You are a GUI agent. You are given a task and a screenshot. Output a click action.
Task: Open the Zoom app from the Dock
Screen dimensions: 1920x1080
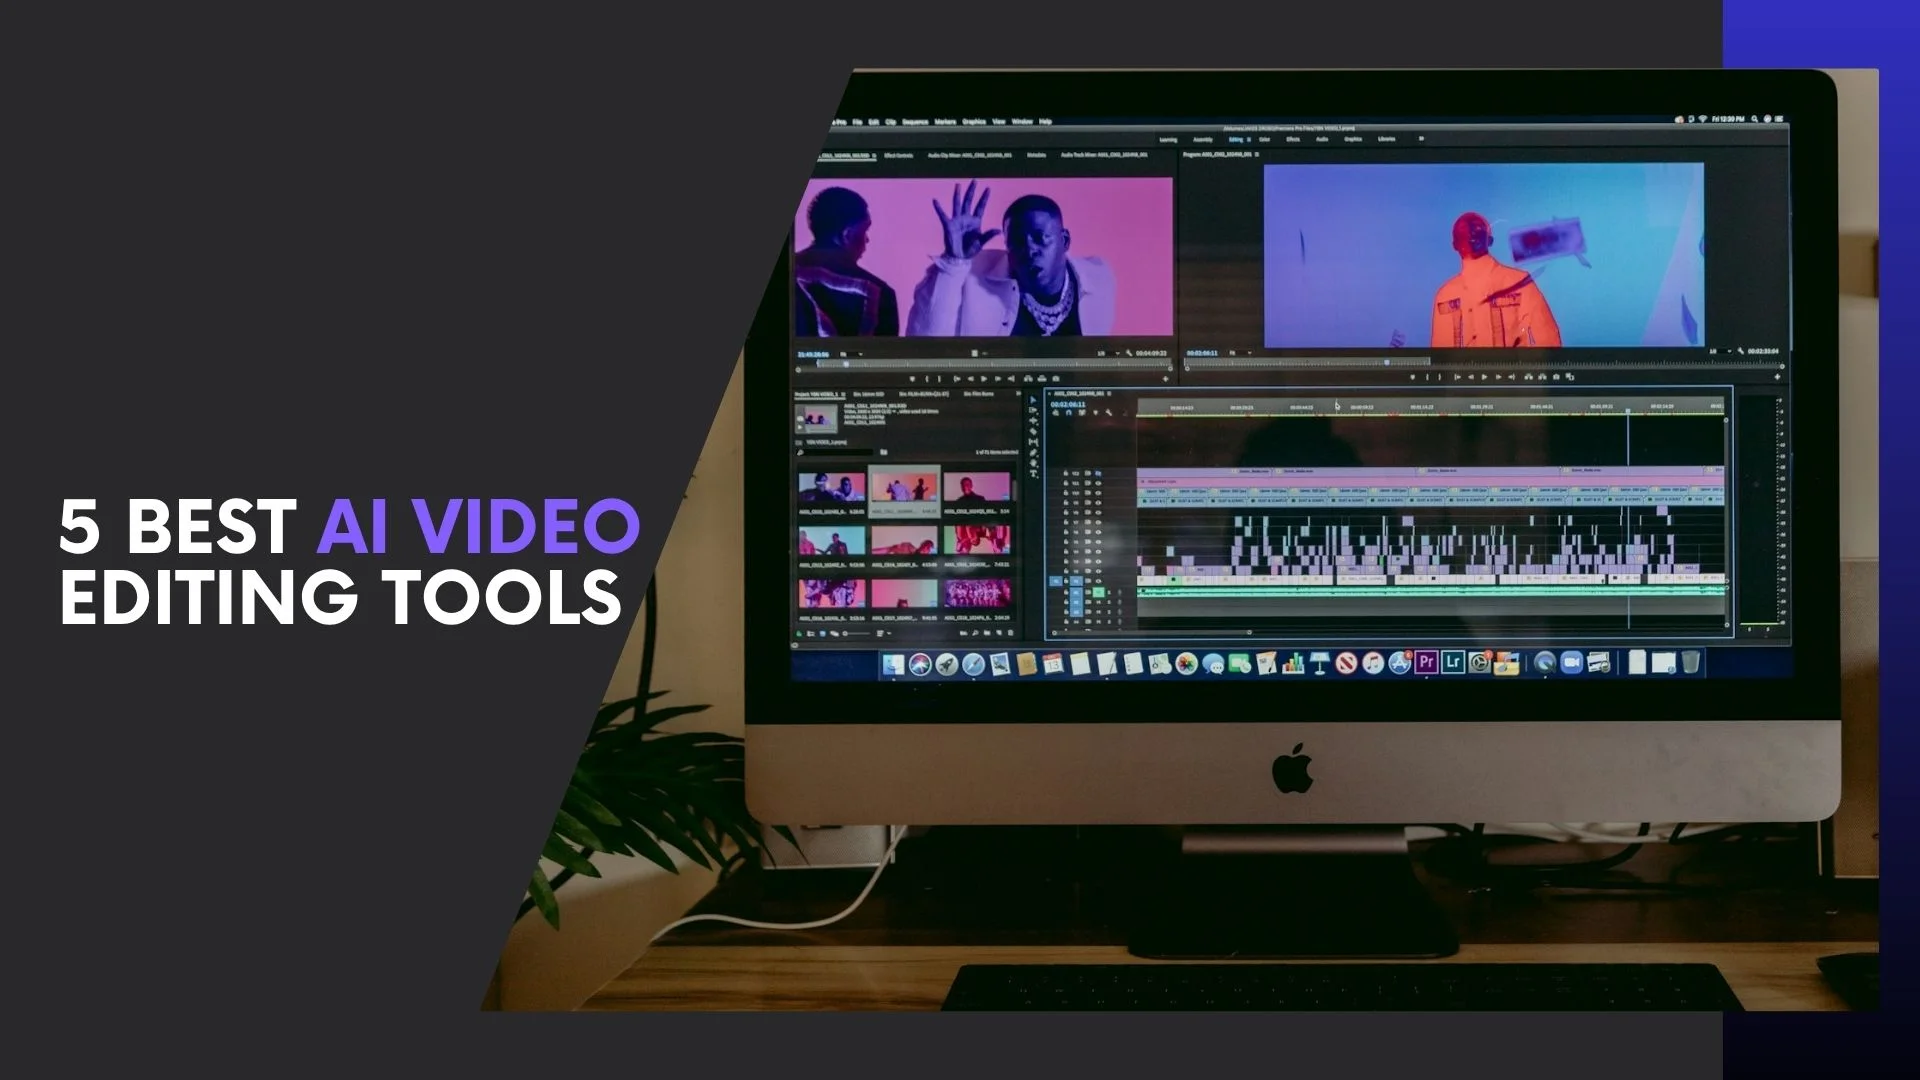1571,662
